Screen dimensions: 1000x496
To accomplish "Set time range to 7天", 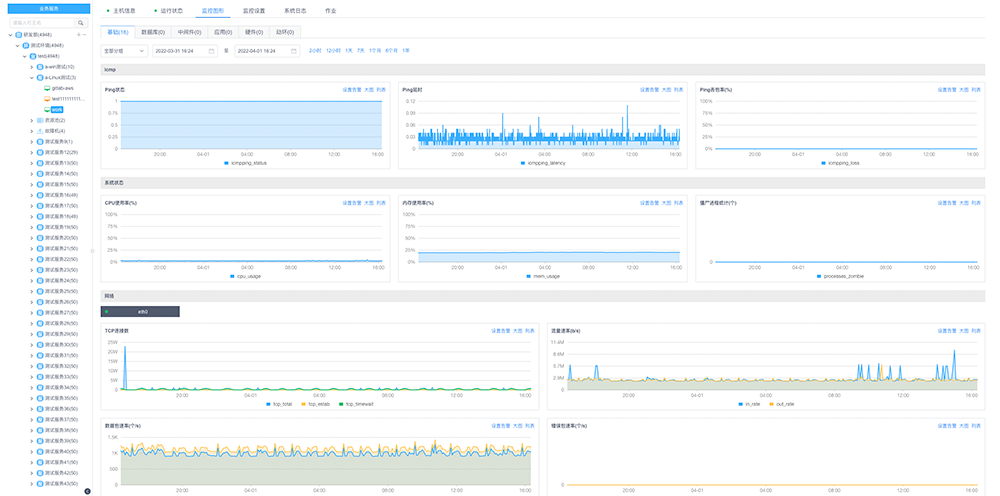I will coord(361,50).
